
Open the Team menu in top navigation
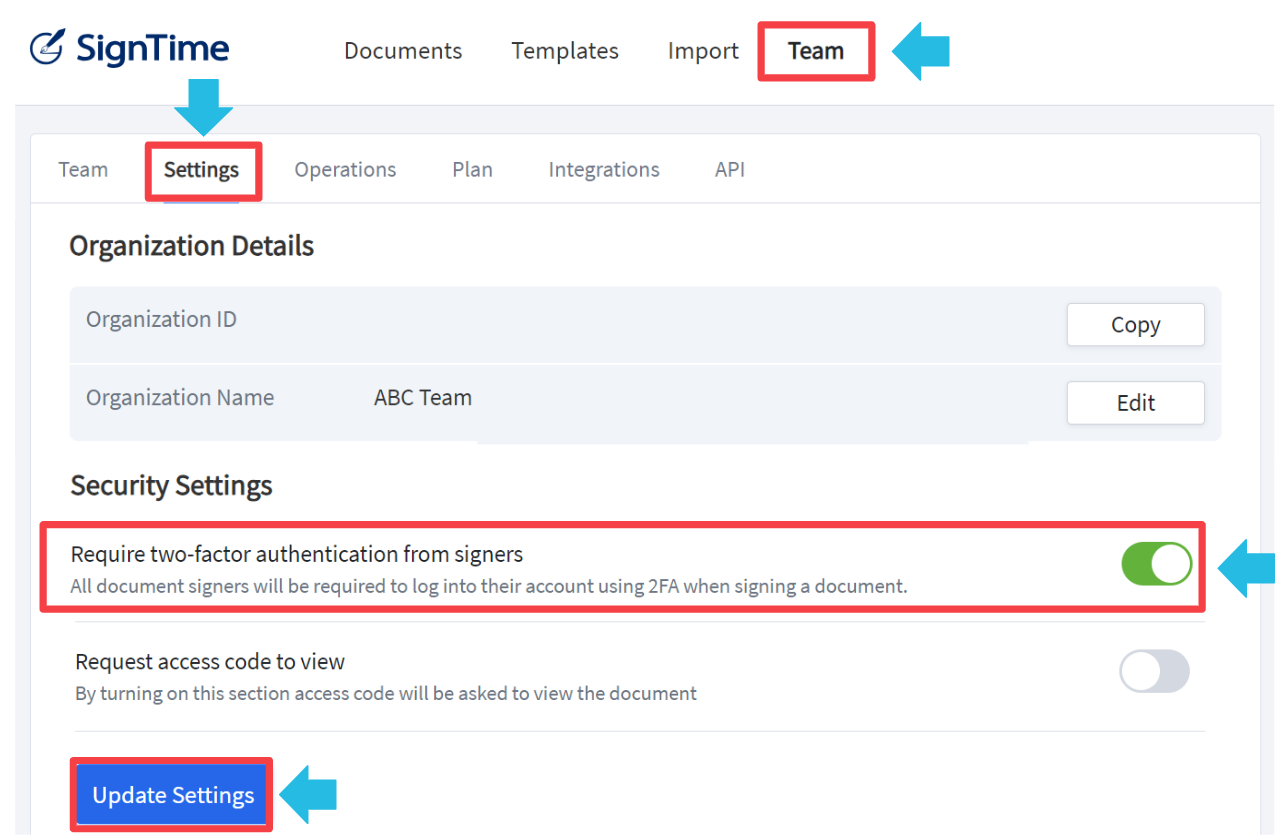816,51
